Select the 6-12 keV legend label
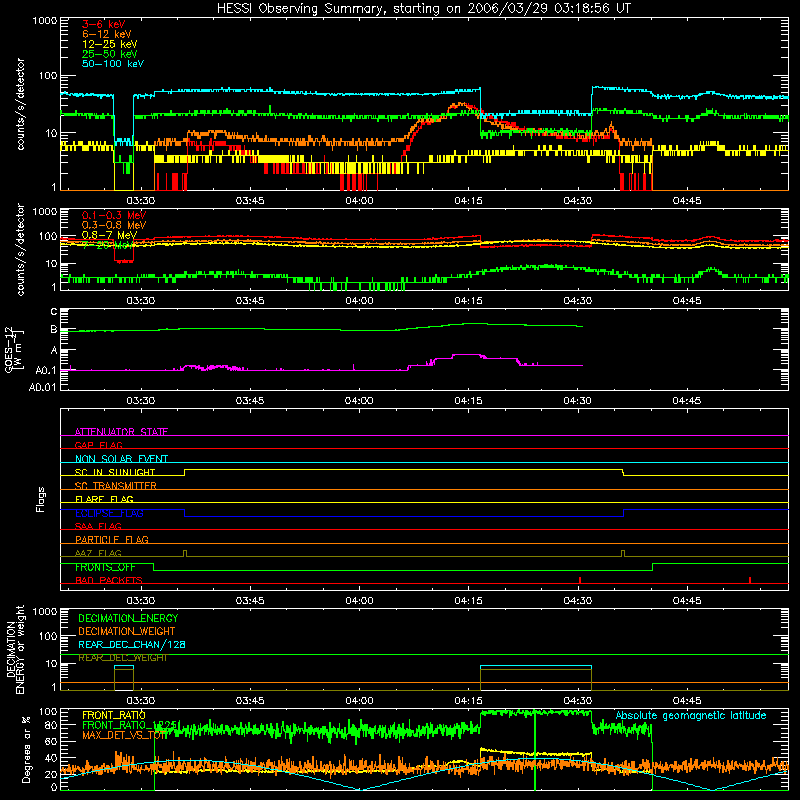 (107, 34)
